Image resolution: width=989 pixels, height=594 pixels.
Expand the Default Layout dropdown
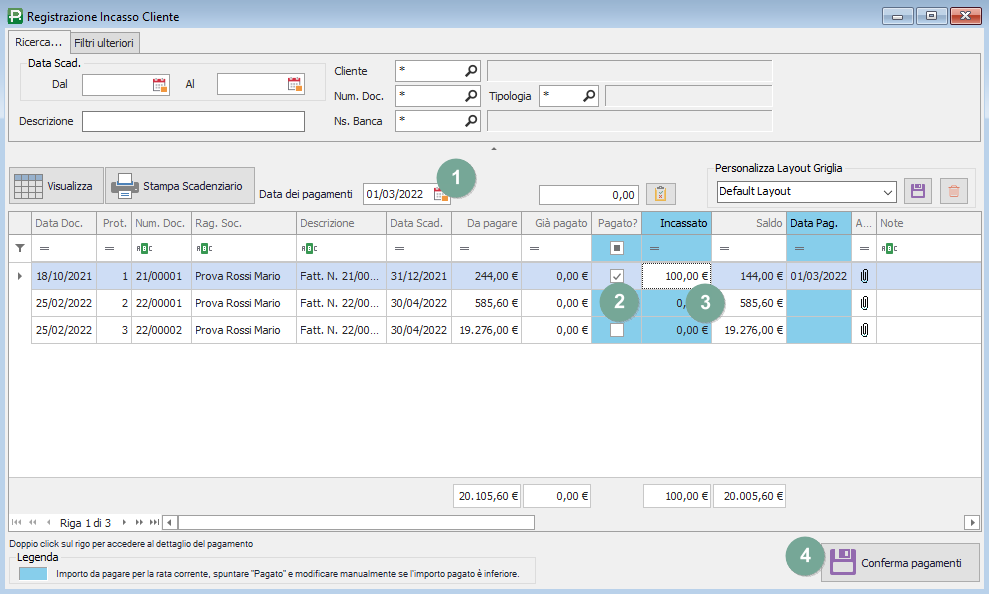point(887,191)
